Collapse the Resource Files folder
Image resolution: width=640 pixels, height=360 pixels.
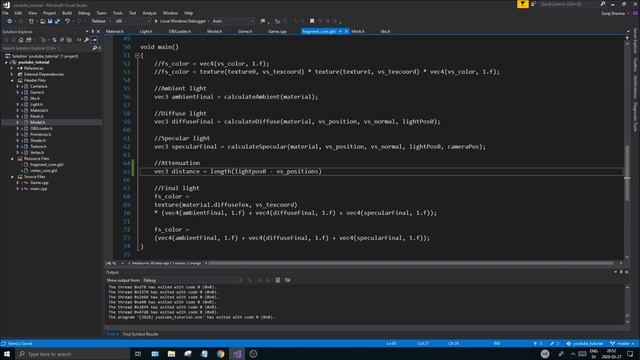[x=12, y=158]
